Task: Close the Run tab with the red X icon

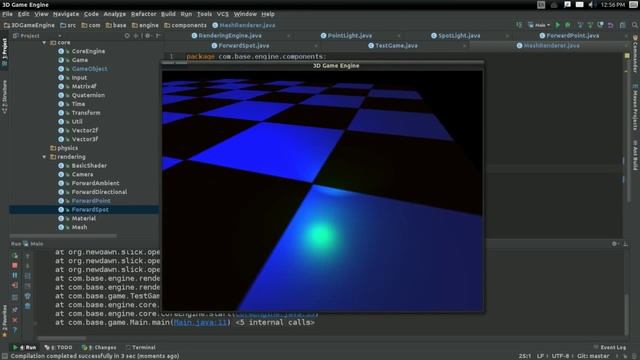Action: [15, 320]
